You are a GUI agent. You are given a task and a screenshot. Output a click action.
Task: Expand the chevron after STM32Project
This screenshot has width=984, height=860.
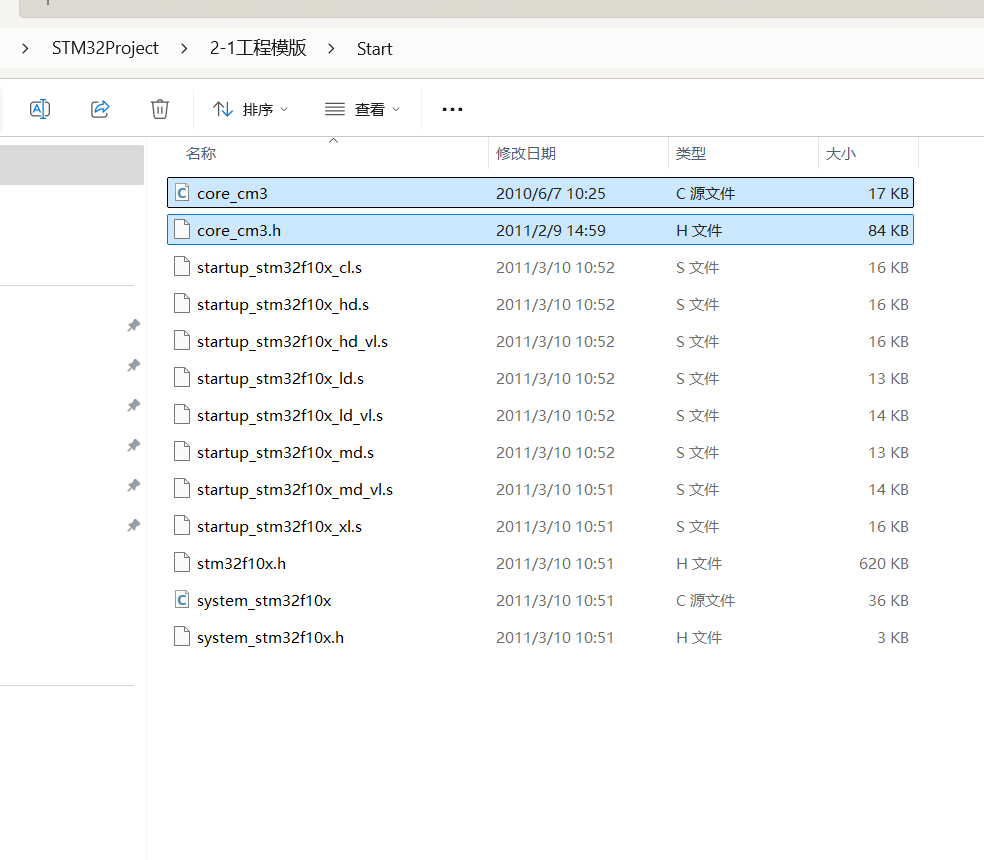pyautogui.click(x=184, y=48)
